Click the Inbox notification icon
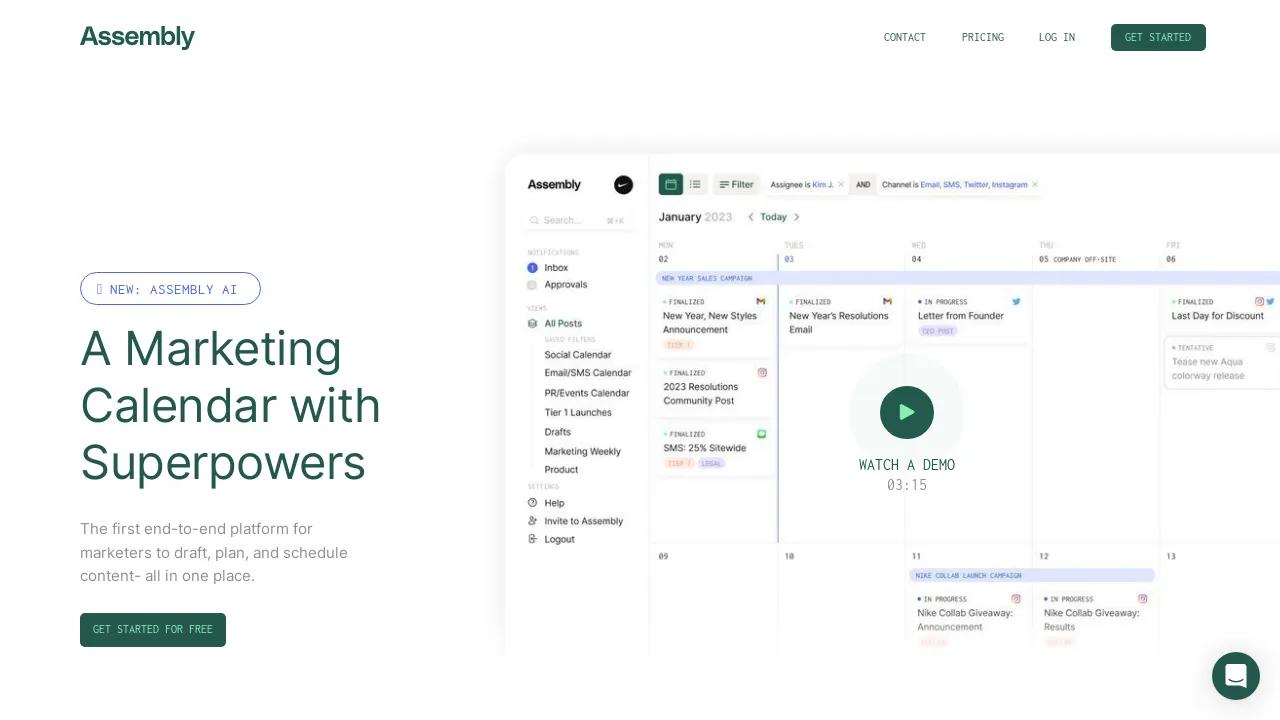The width and height of the screenshot is (1280, 720). click(532, 268)
